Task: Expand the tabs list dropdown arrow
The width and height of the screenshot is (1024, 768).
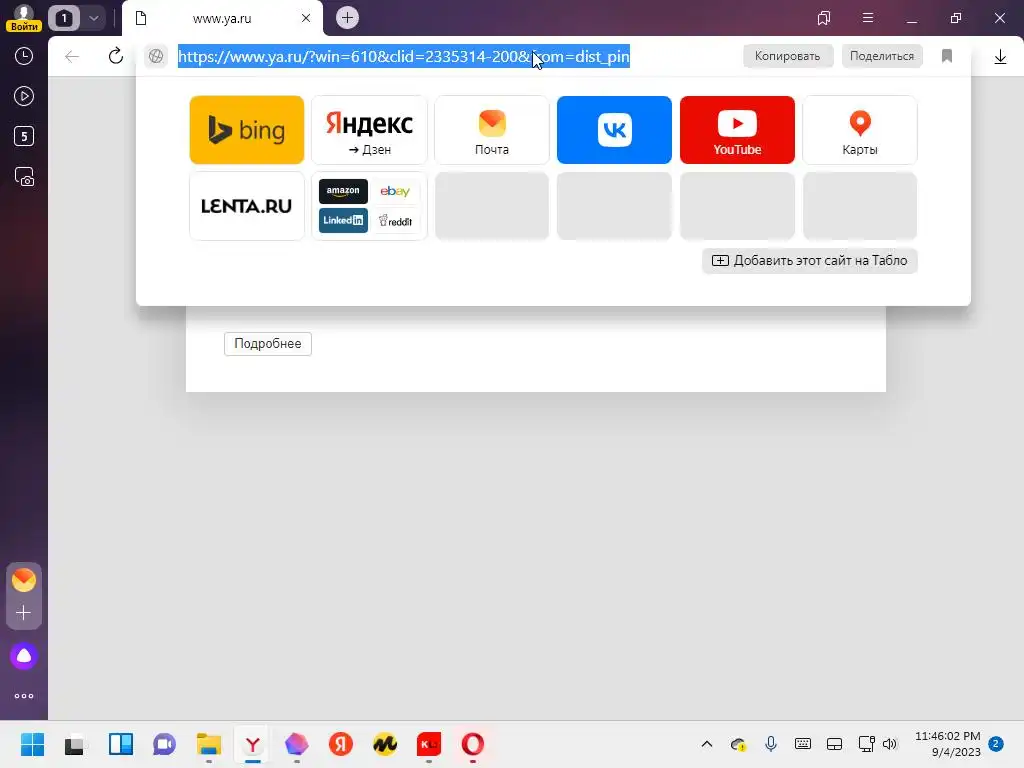Action: pyautogui.click(x=93, y=18)
